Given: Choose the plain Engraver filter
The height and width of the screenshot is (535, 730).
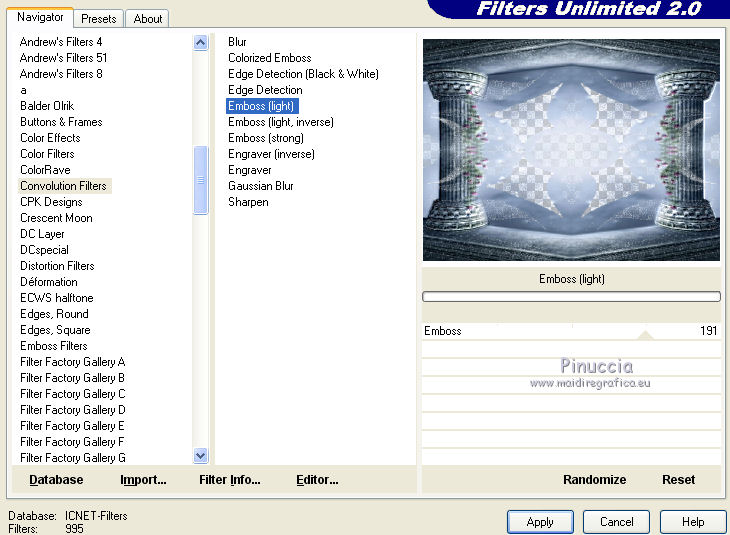Looking at the screenshot, I should [250, 170].
